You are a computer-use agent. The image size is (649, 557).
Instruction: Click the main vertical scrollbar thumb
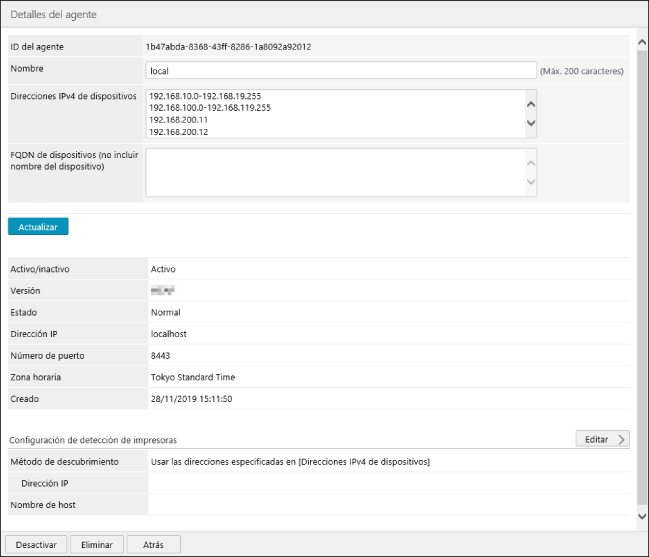pyautogui.click(x=641, y=270)
